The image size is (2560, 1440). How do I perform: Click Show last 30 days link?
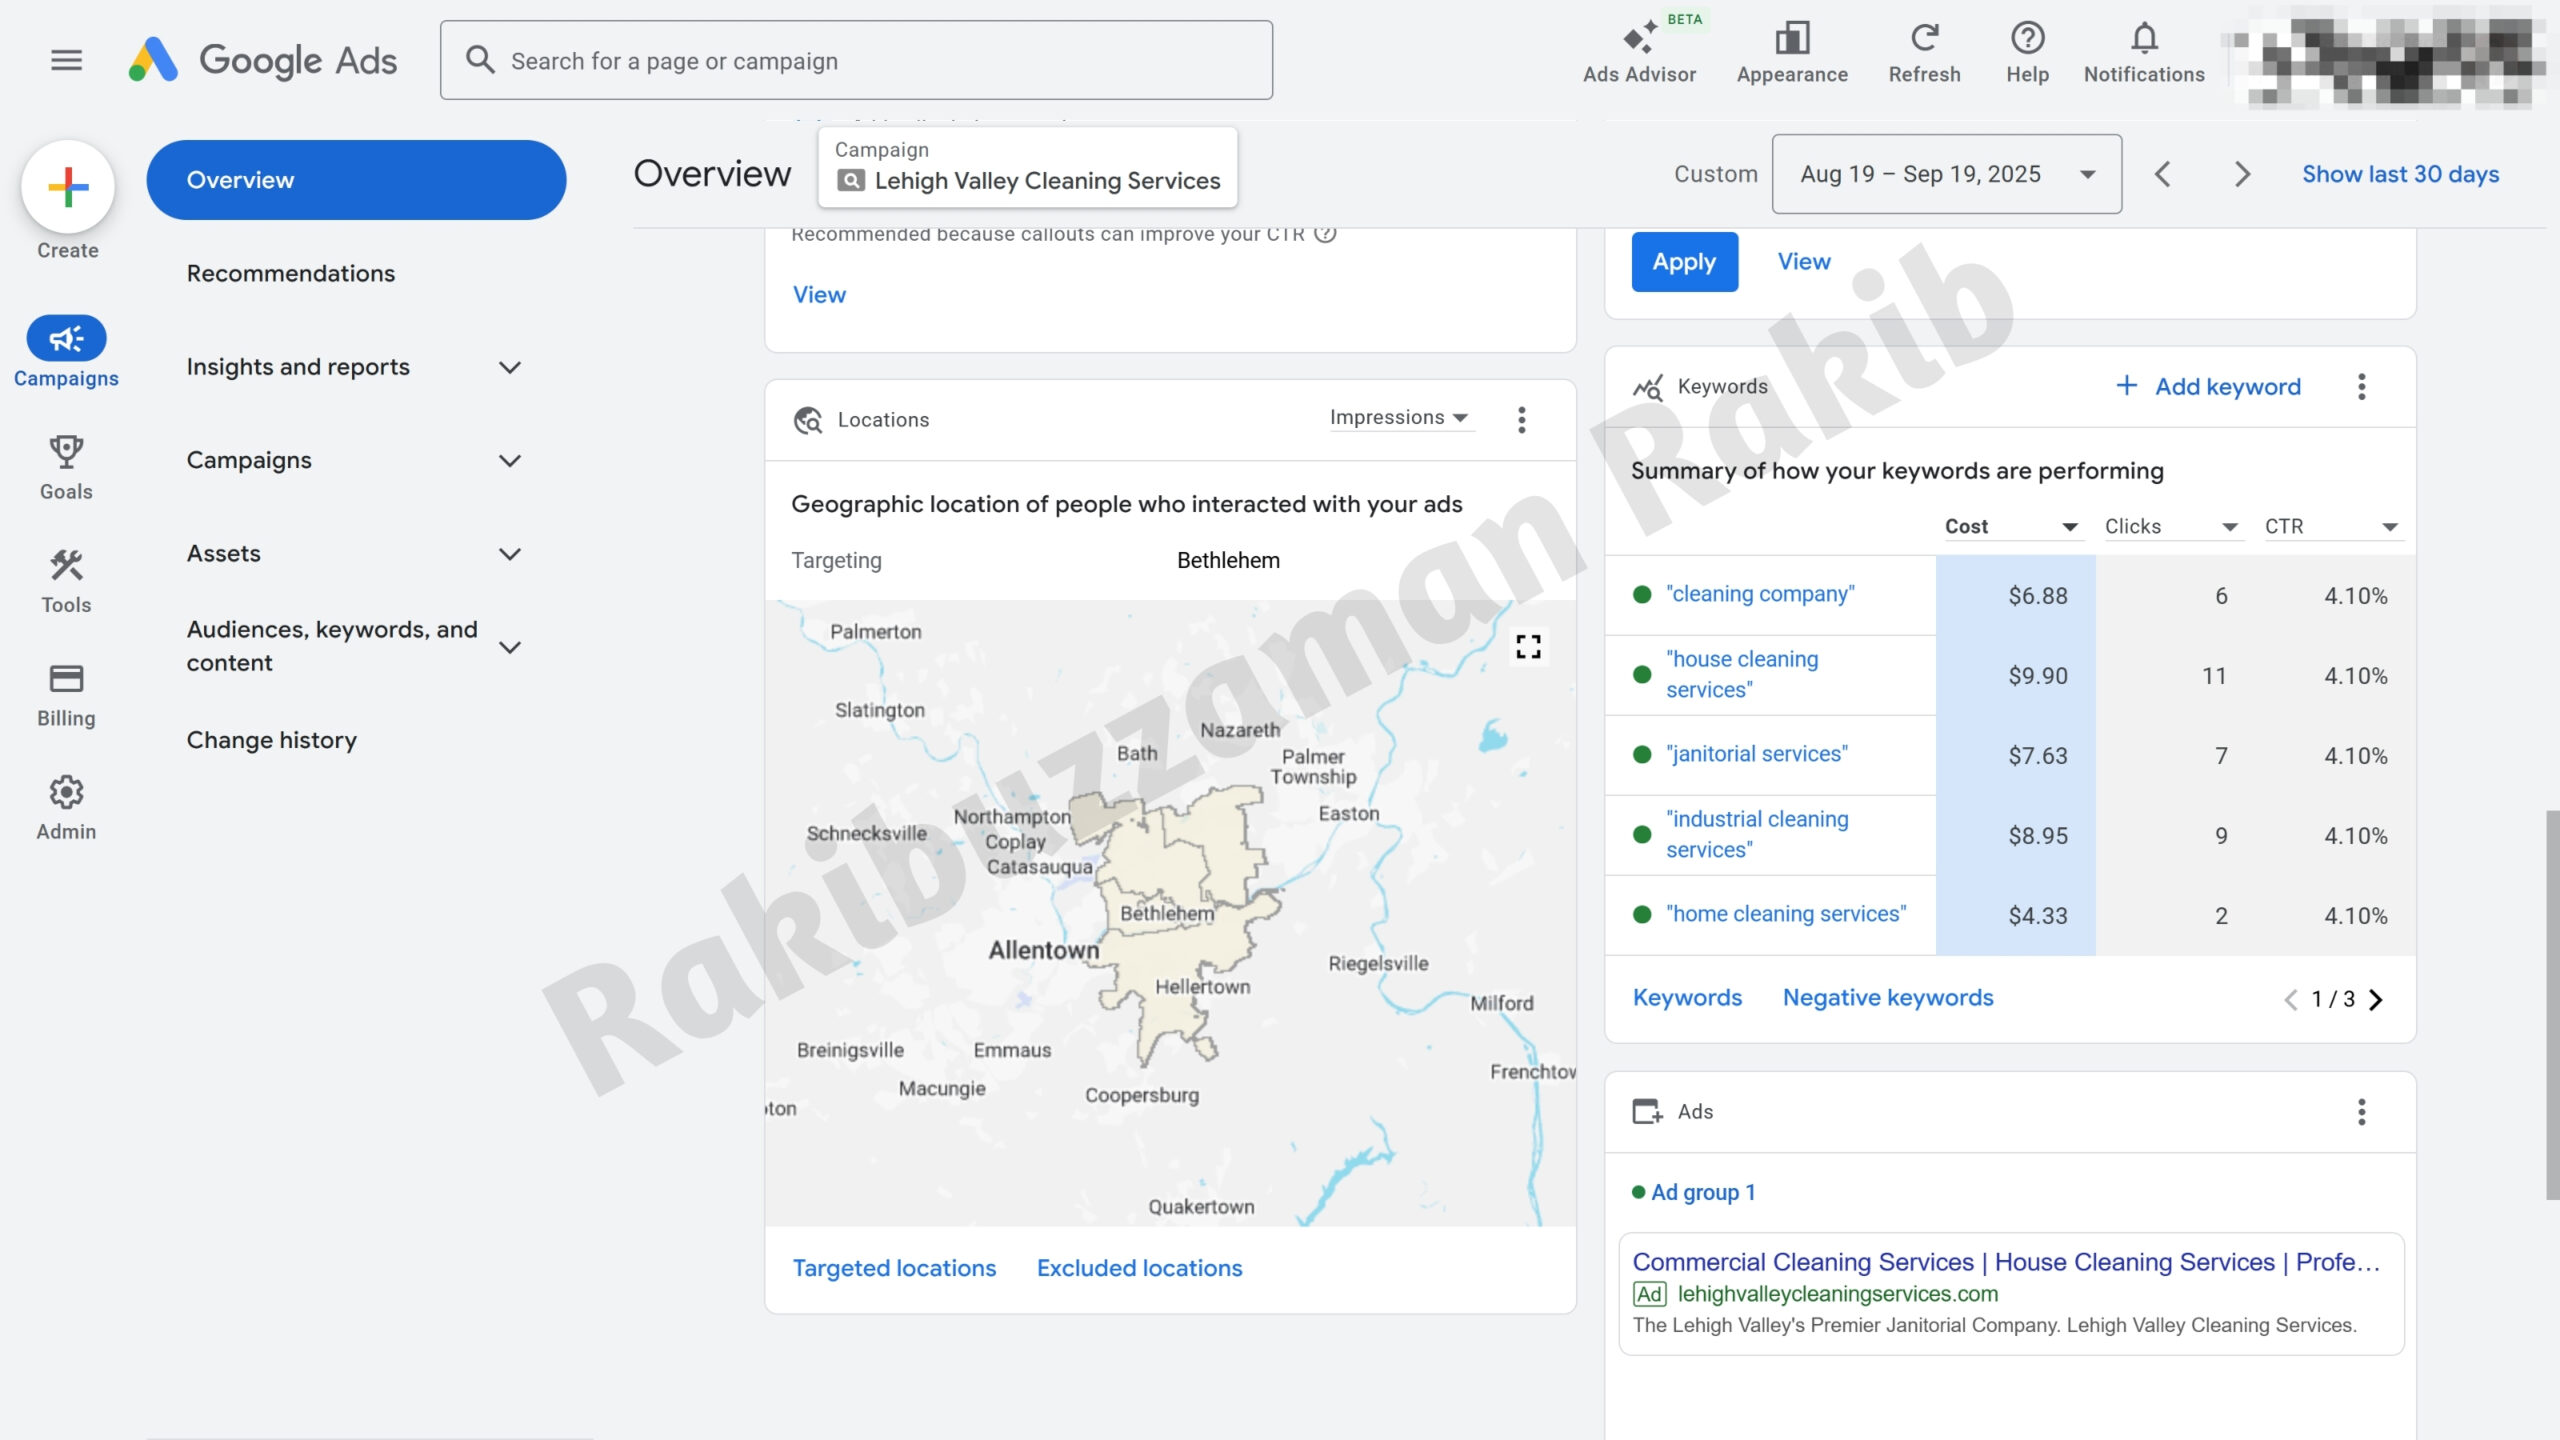[2399, 174]
